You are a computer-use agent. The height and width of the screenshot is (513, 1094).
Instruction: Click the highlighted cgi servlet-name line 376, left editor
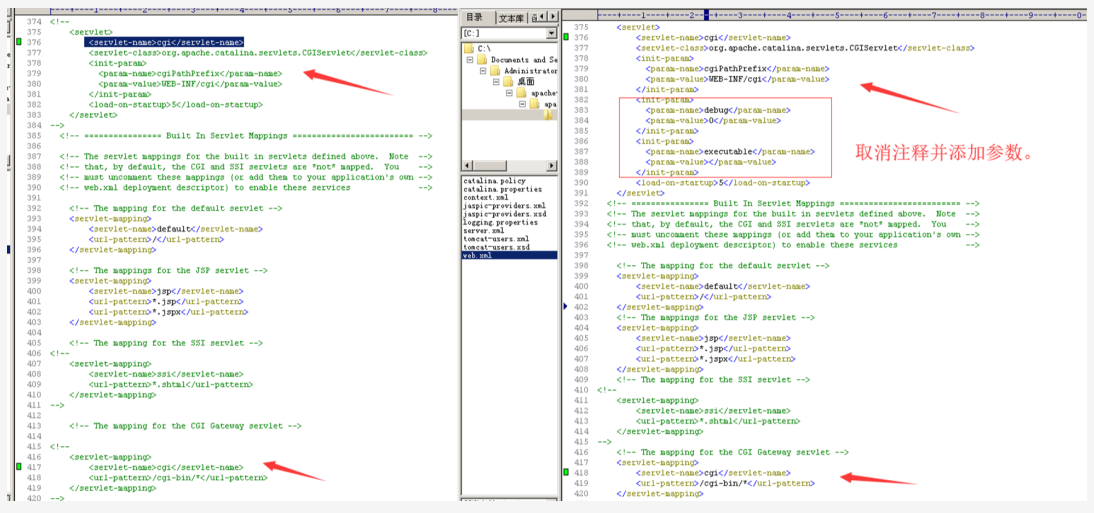(165, 42)
